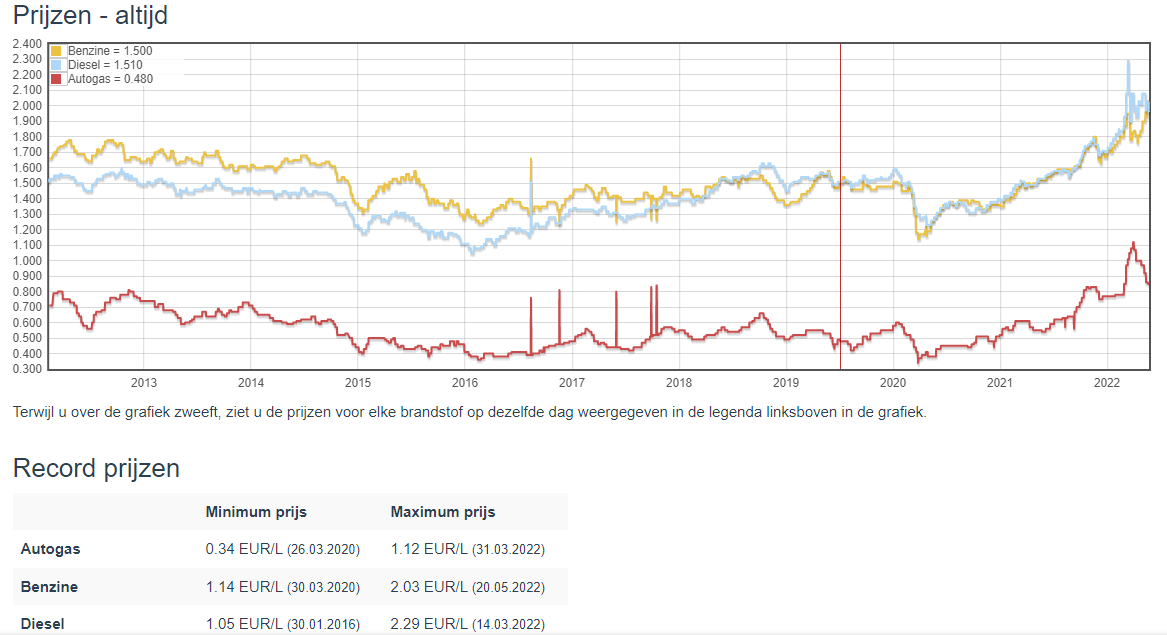1167x635 pixels.
Task: Select the Benzine row label in table
Action: 49,587
